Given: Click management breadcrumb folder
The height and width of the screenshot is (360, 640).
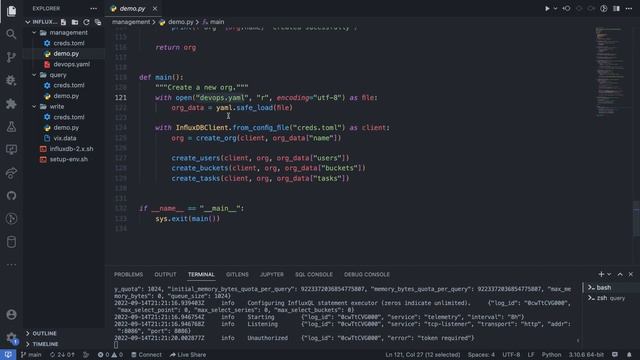Looking at the screenshot, I should point(131,22).
